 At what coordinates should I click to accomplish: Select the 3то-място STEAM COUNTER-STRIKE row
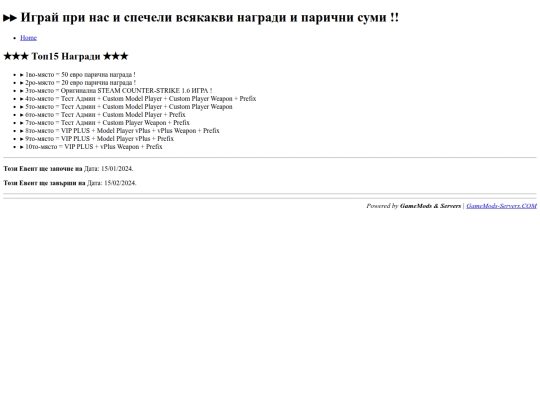click(x=116, y=91)
